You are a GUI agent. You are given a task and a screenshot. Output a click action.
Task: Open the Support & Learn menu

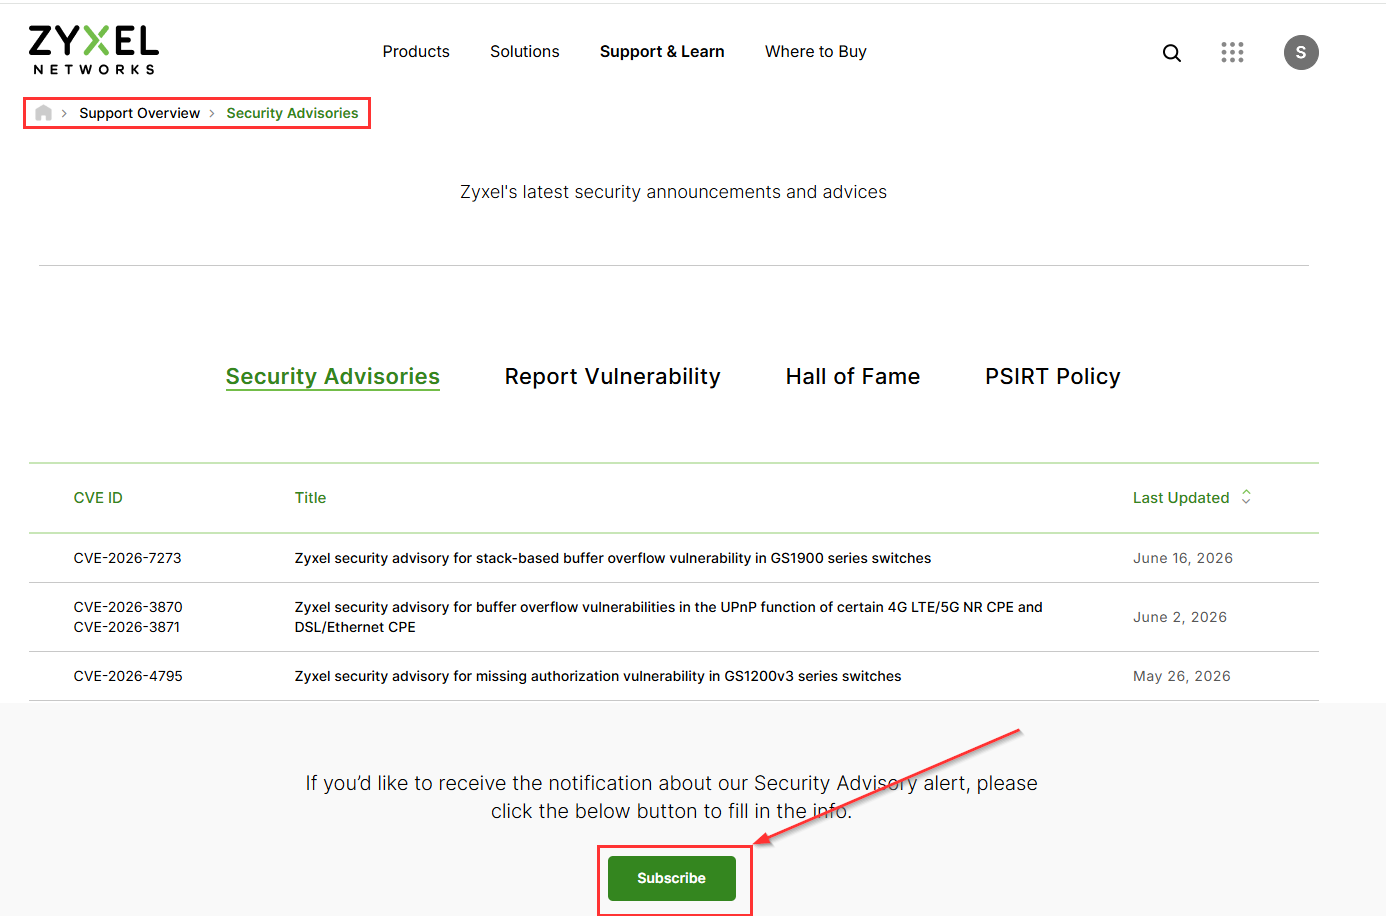[x=662, y=51]
